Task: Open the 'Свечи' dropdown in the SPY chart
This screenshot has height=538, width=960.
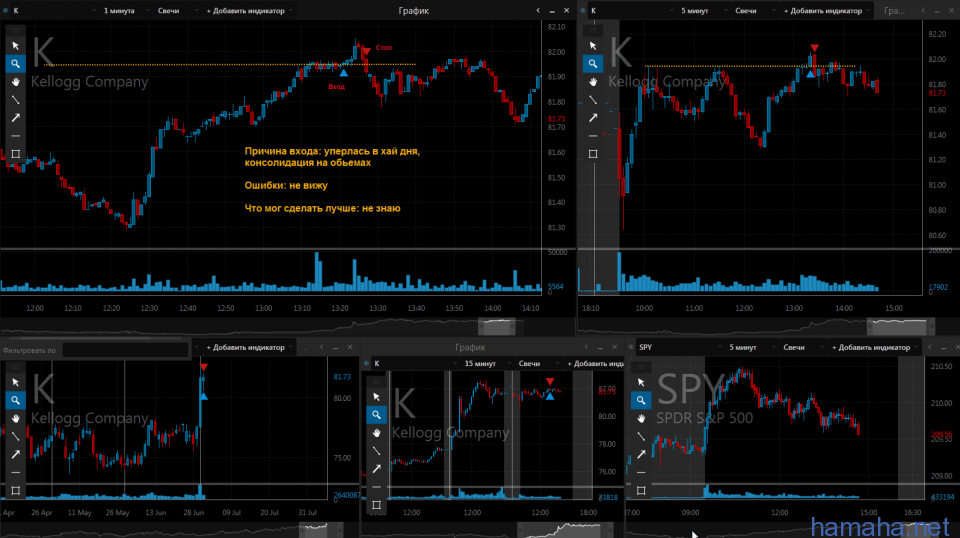Action: [x=801, y=347]
